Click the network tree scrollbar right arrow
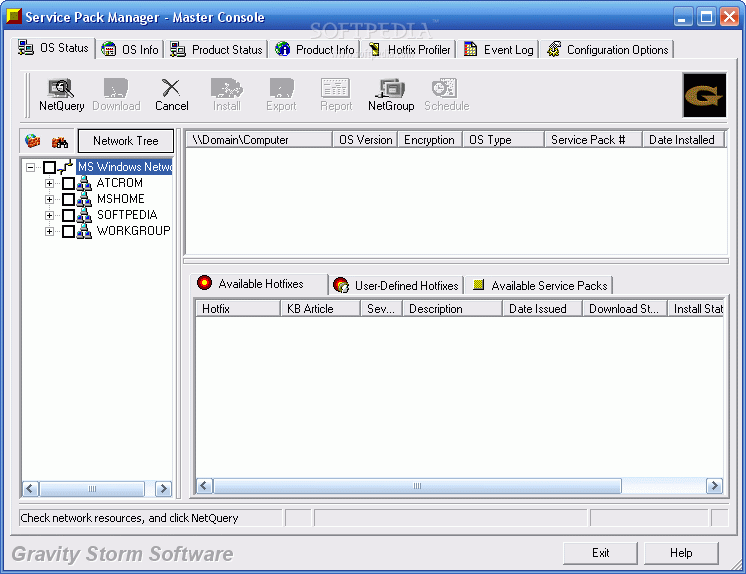Viewport: 746px width, 574px height. coord(164,489)
